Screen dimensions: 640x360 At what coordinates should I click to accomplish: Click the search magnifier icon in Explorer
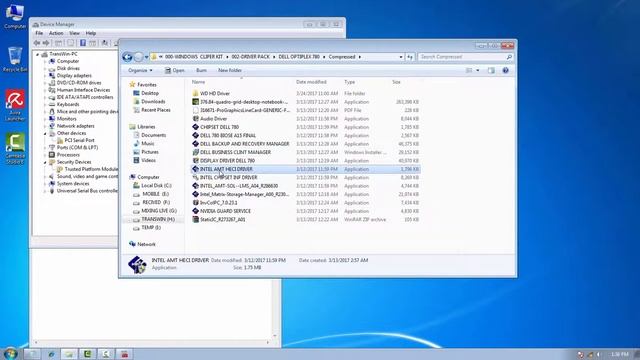click(x=509, y=57)
